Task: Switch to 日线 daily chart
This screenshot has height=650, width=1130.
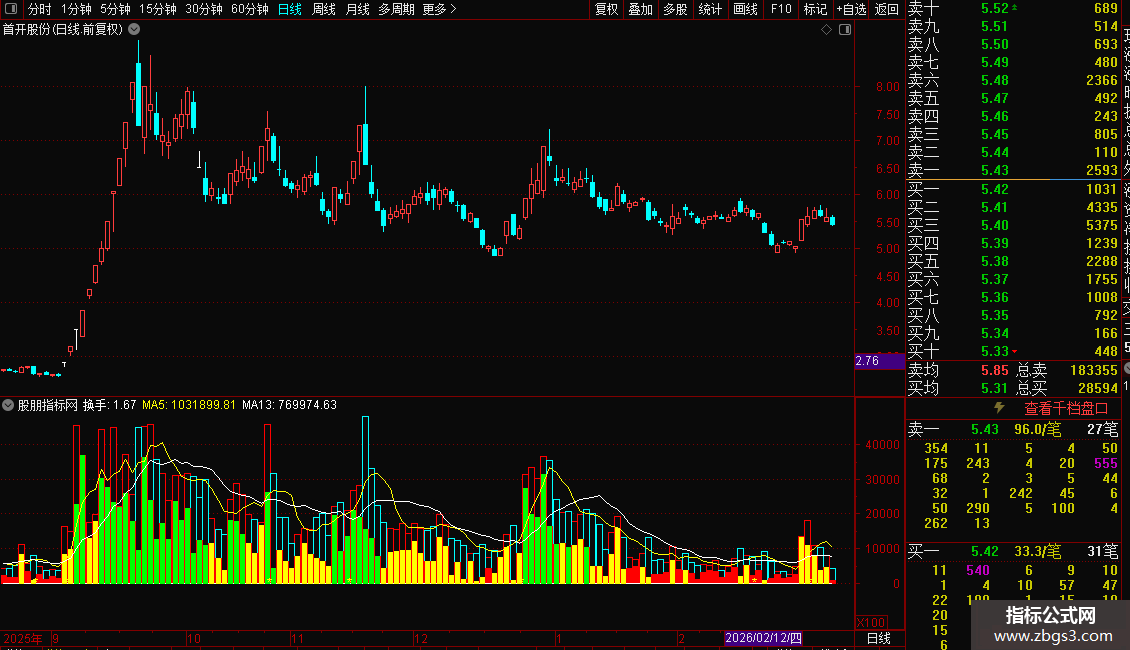Action: [290, 9]
